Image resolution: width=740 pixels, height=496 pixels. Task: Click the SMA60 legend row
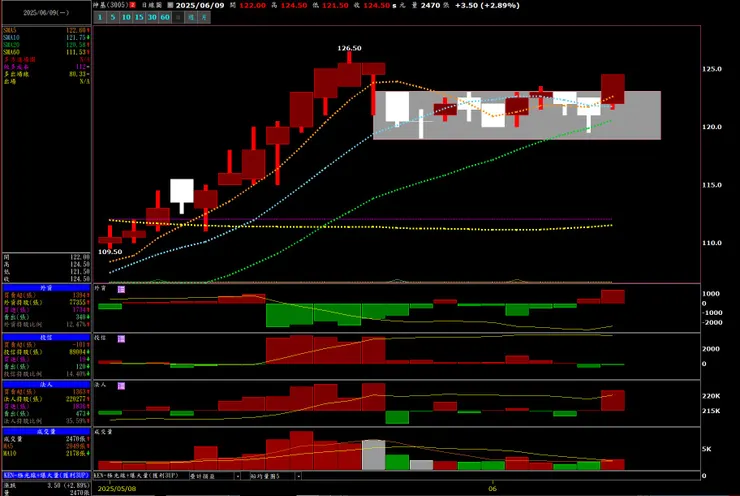coord(46,52)
